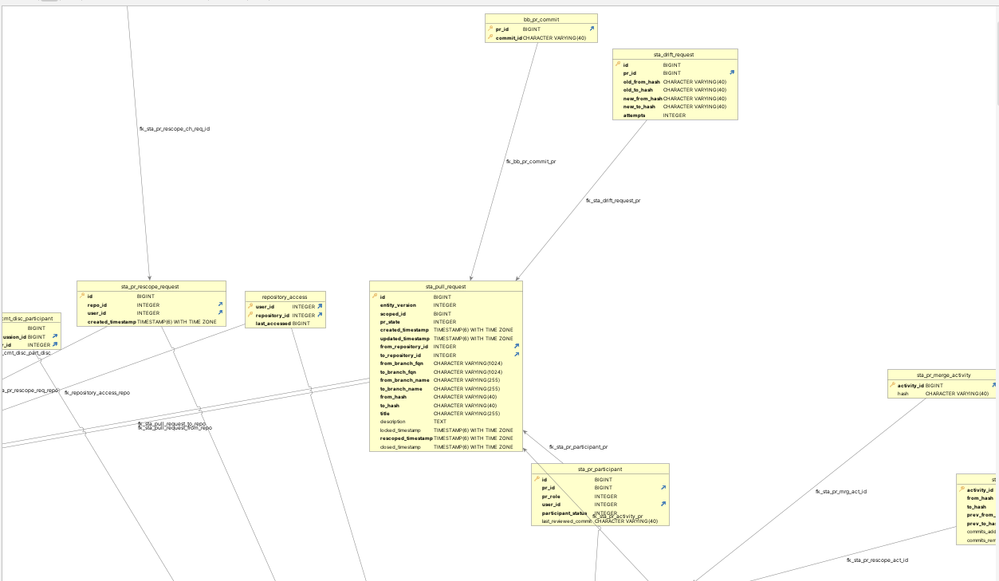The image size is (999, 581).
Task: Click the key icon beside user_id in repository_access
Action: pos(250,307)
